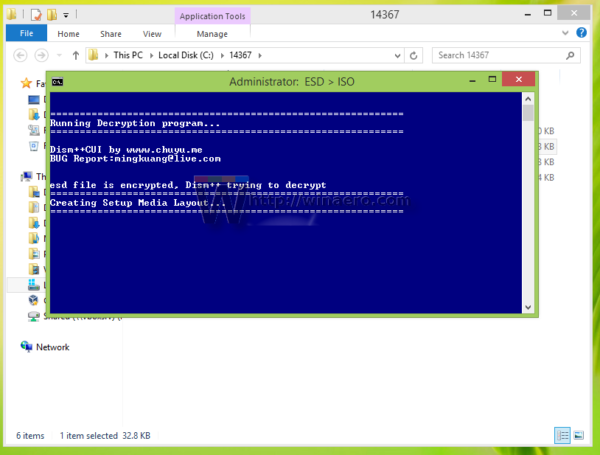Click 14367 in the address breadcrumb
Screen dimensions: 600x455
point(240,55)
